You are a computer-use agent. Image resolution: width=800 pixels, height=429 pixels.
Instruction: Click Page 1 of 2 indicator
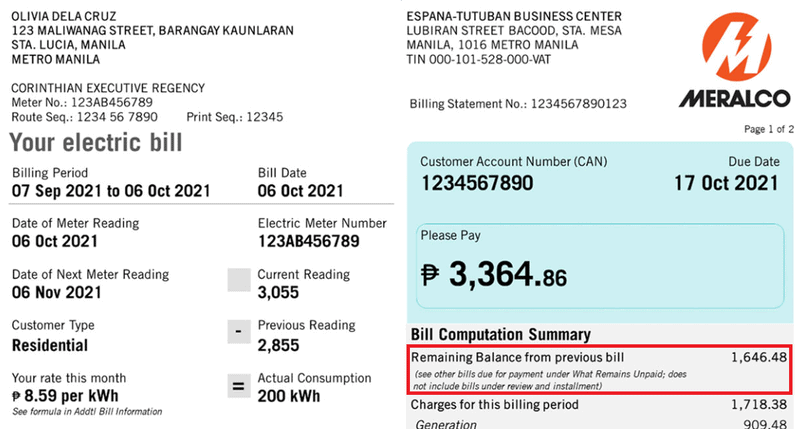pyautogui.click(x=769, y=129)
